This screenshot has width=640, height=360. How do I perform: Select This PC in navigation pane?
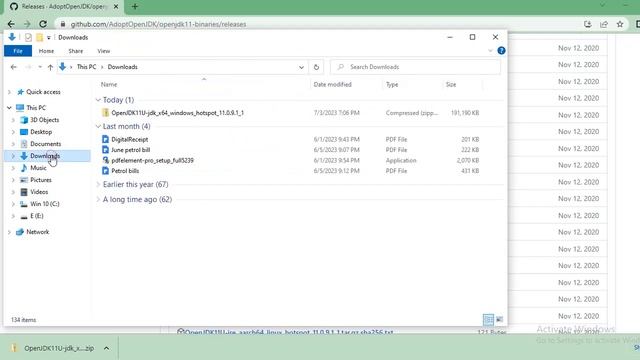click(36, 108)
